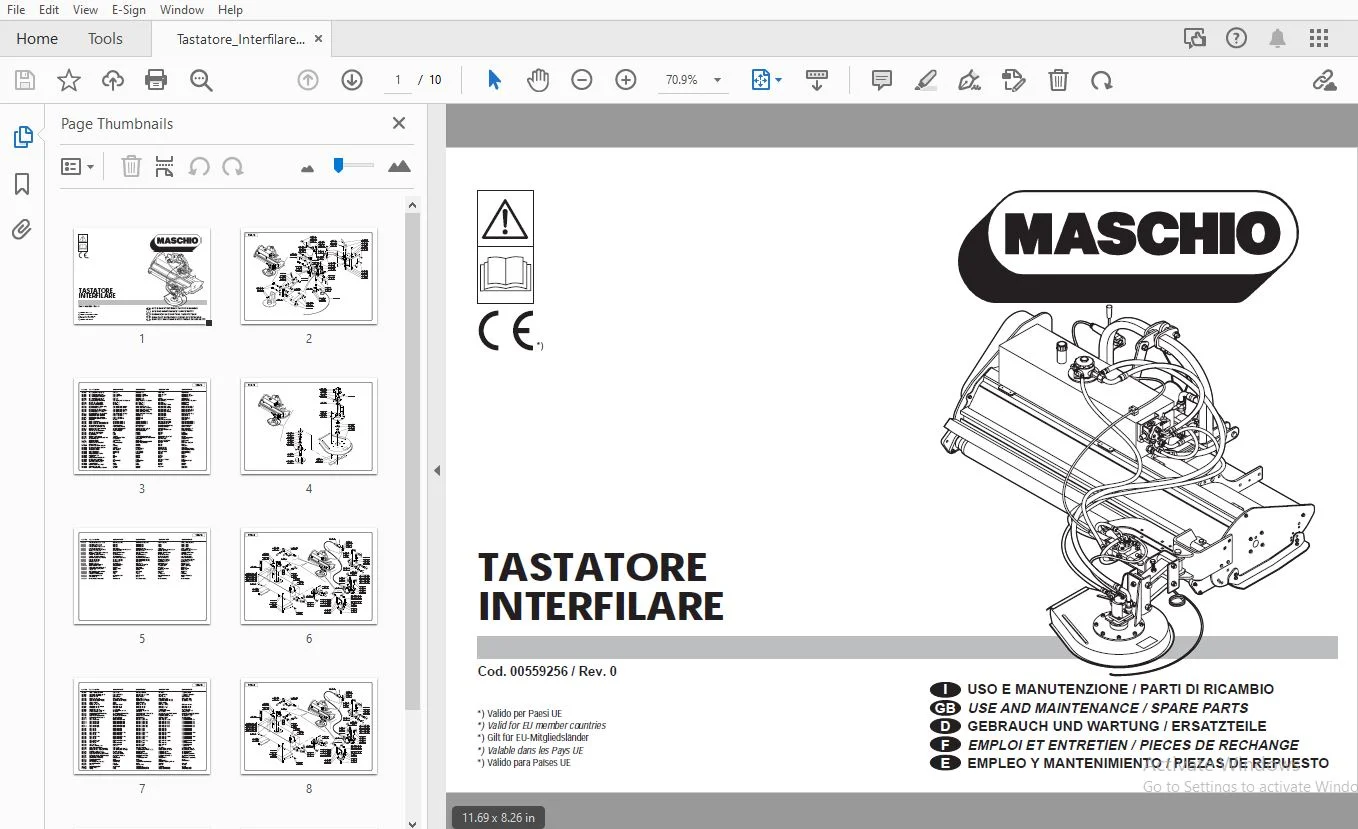Go to the next page arrow
This screenshot has height=829, width=1358.
352,80
